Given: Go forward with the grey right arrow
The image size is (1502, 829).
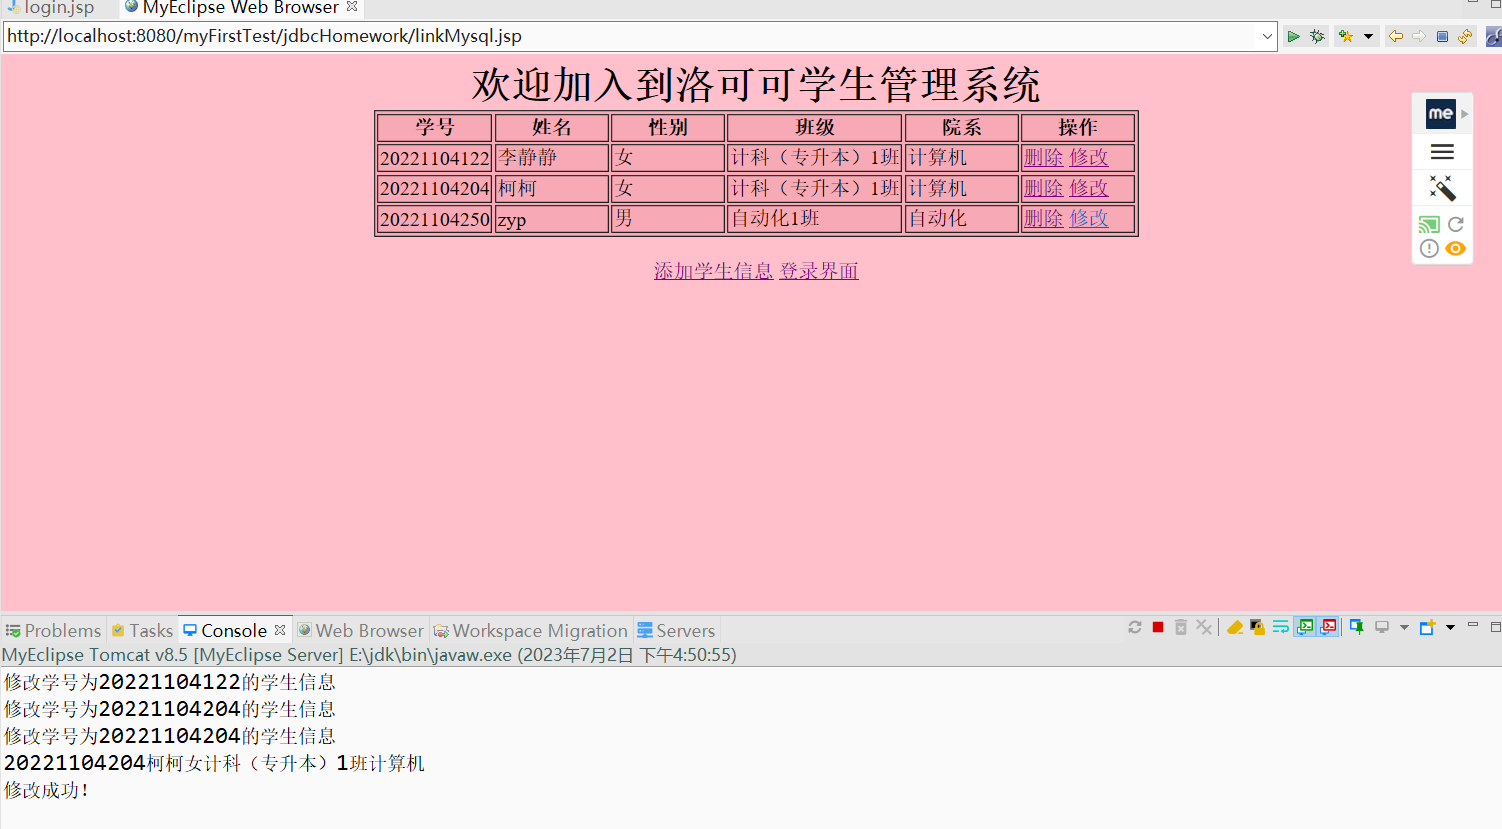Looking at the screenshot, I should (1419, 36).
